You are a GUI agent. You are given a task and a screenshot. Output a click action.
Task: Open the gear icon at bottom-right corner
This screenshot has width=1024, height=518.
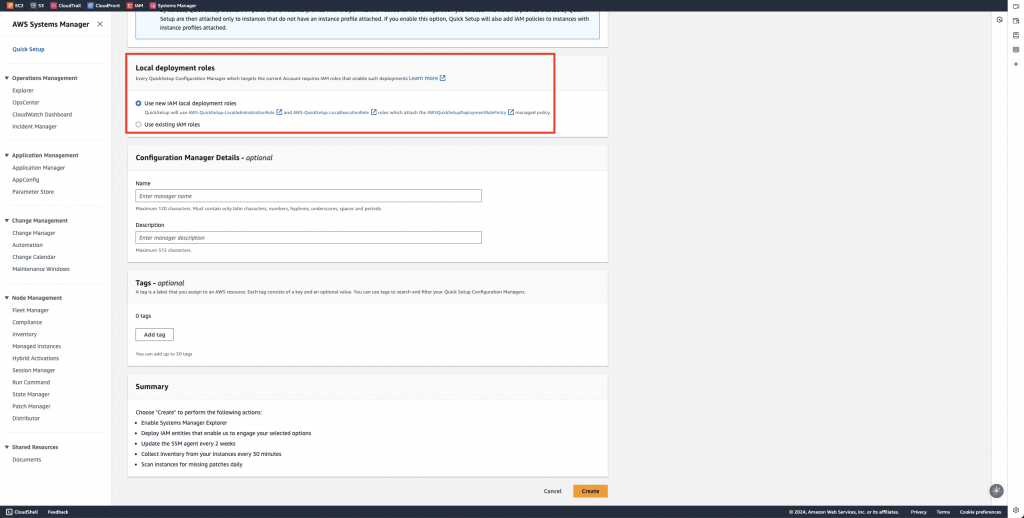(1016, 510)
